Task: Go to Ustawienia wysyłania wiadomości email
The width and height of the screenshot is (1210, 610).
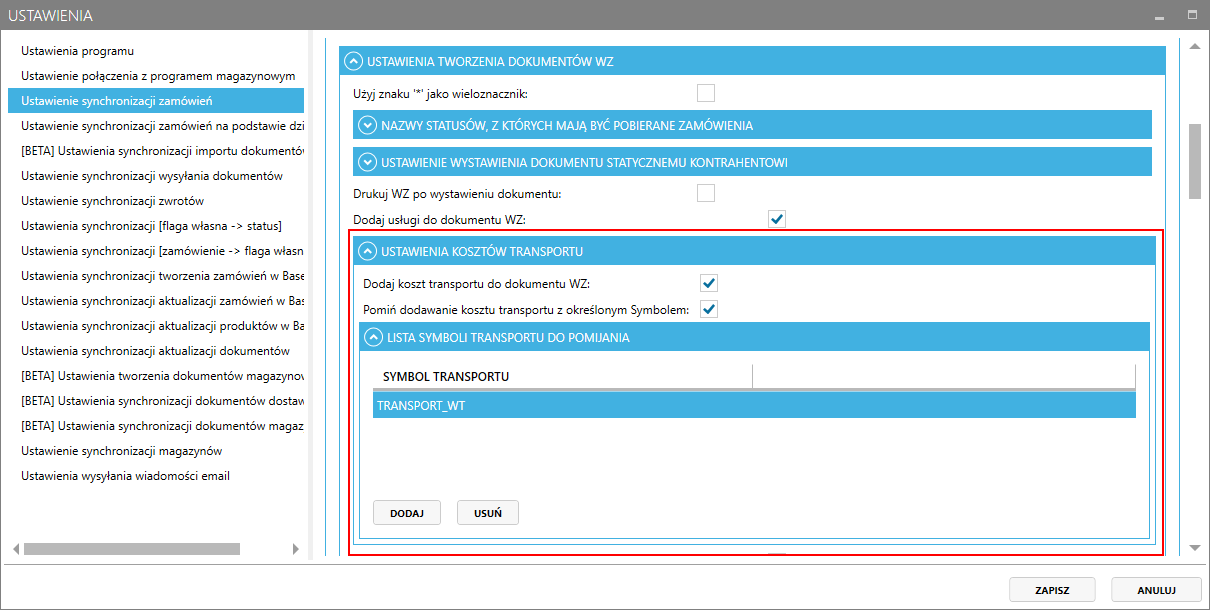Action: click(x=125, y=476)
